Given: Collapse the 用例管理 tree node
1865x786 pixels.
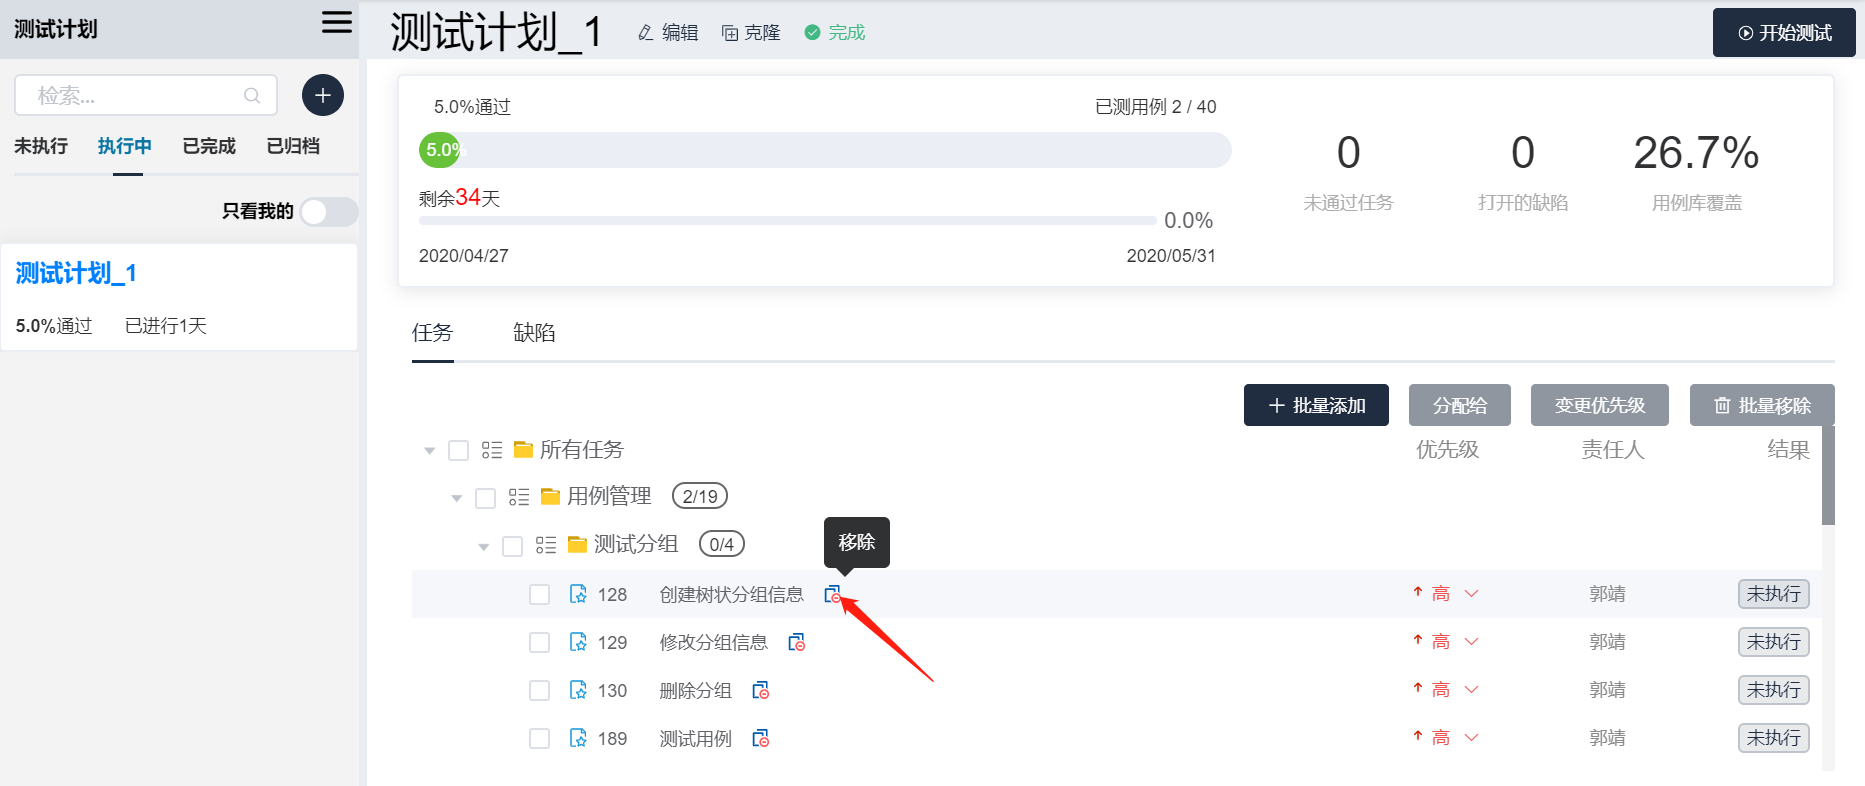Looking at the screenshot, I should (x=456, y=498).
